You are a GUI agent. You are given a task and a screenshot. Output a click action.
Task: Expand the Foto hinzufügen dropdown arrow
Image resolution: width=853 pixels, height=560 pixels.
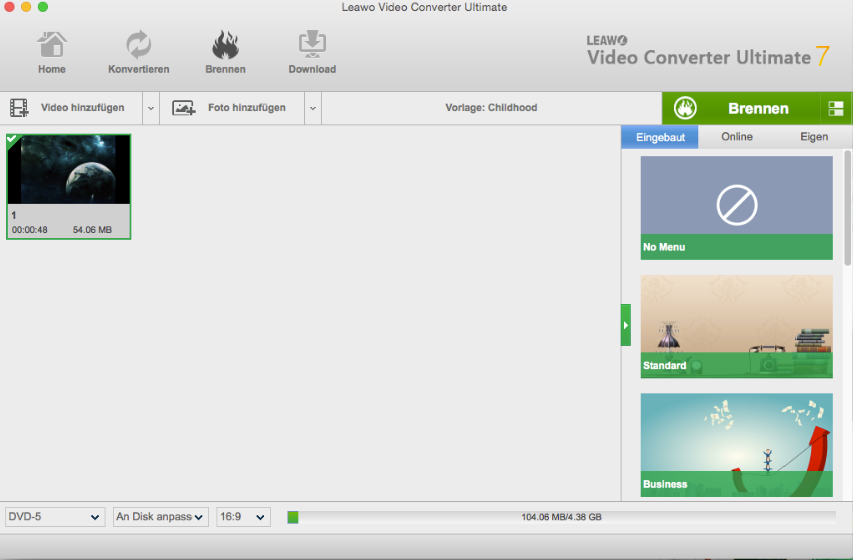(x=313, y=108)
